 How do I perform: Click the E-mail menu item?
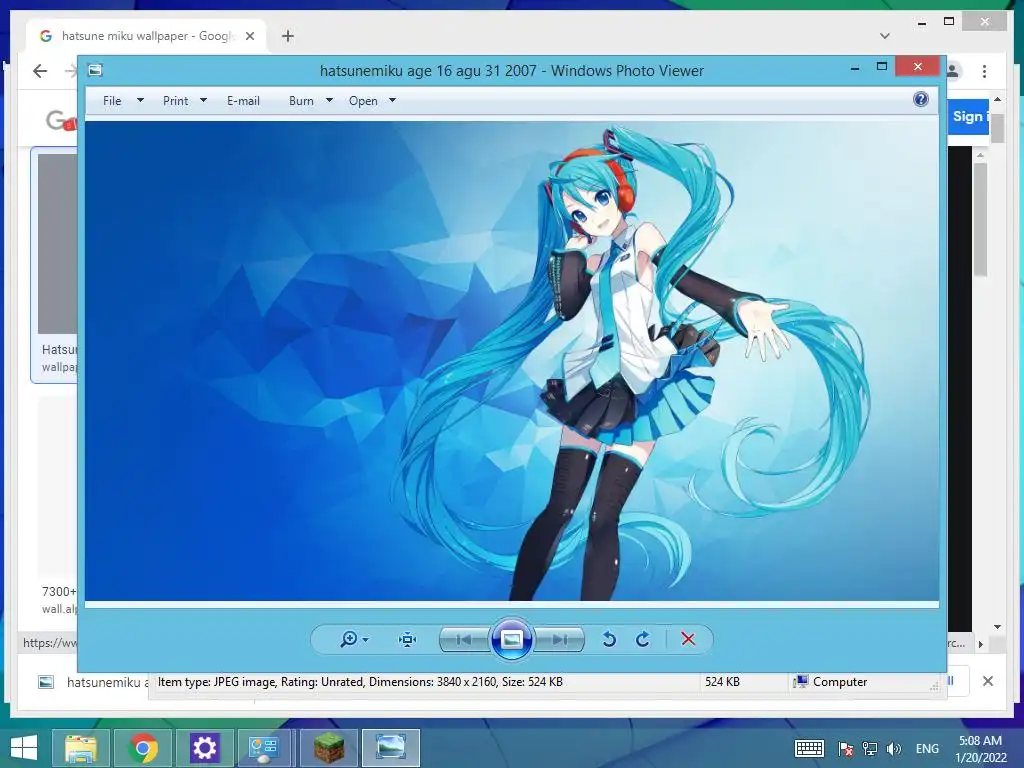tap(243, 101)
